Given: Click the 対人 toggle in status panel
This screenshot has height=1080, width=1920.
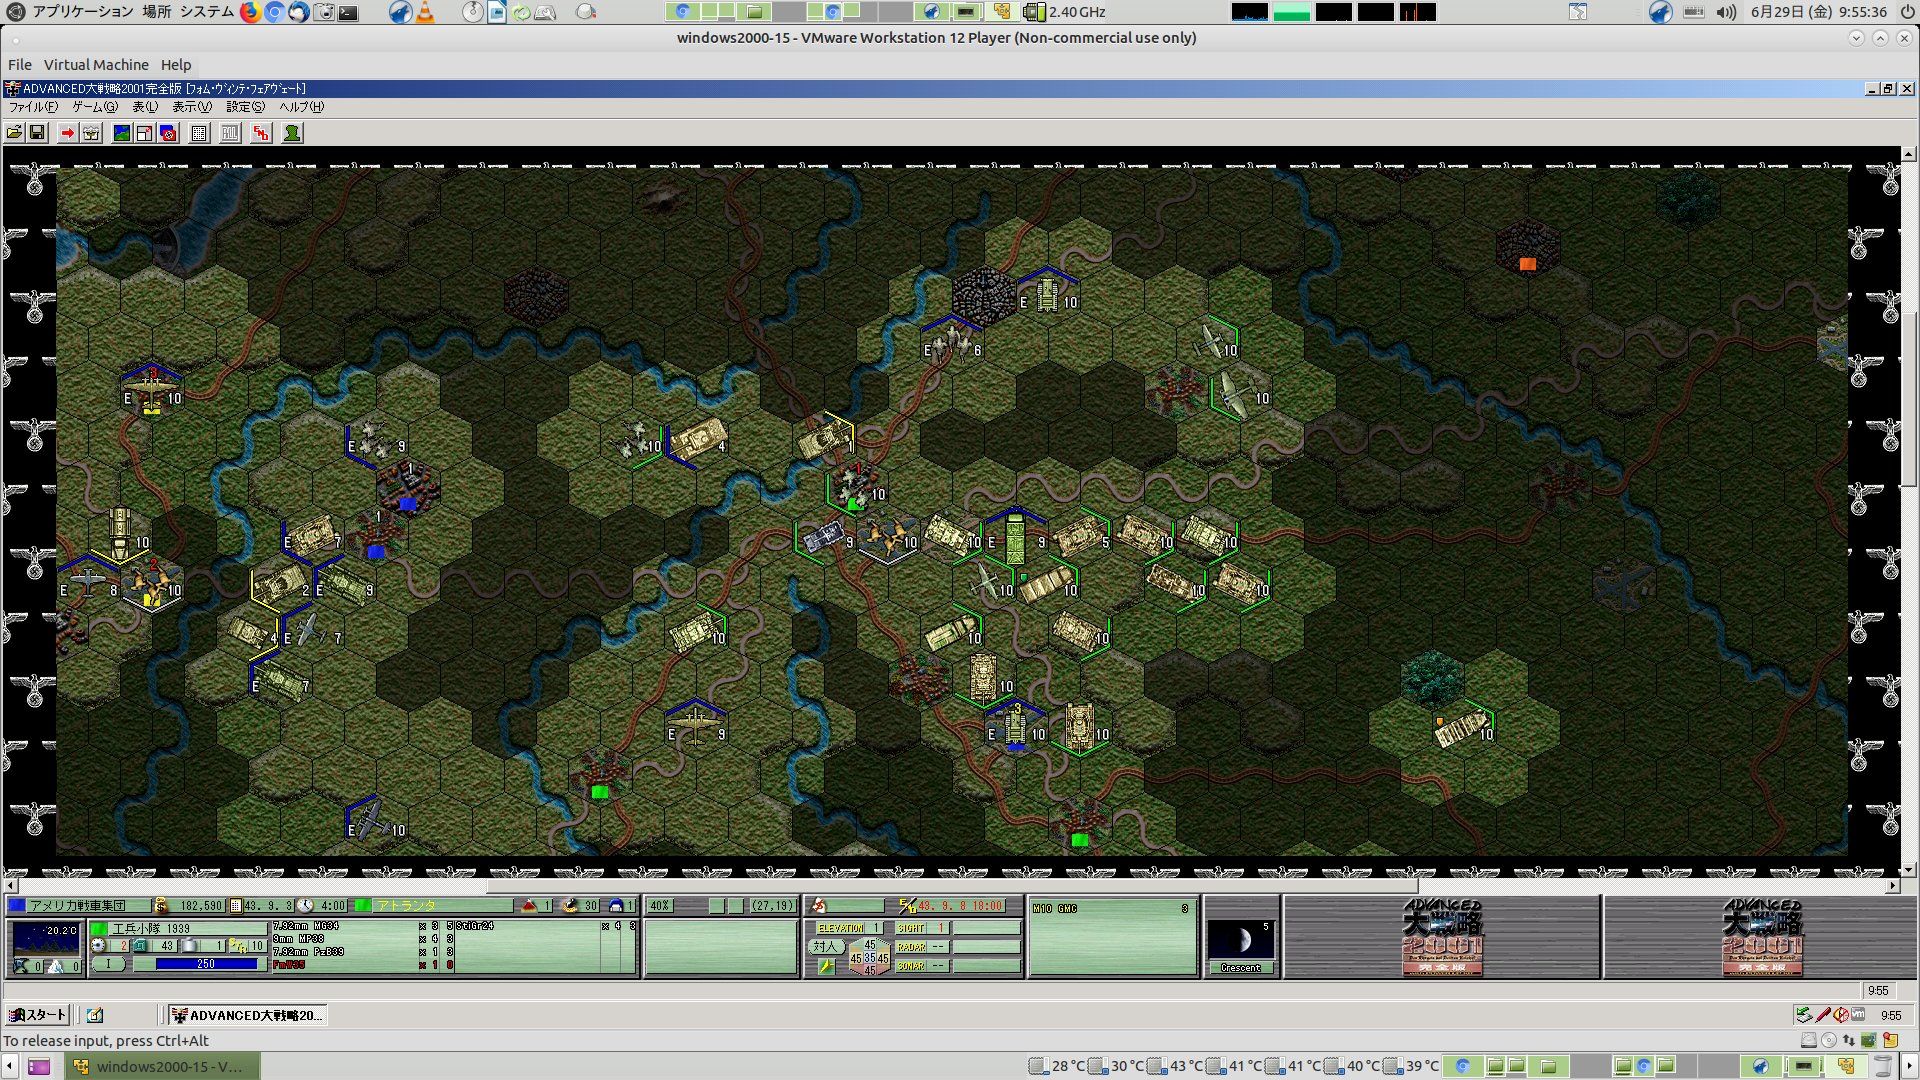Looking at the screenshot, I should [x=824, y=947].
